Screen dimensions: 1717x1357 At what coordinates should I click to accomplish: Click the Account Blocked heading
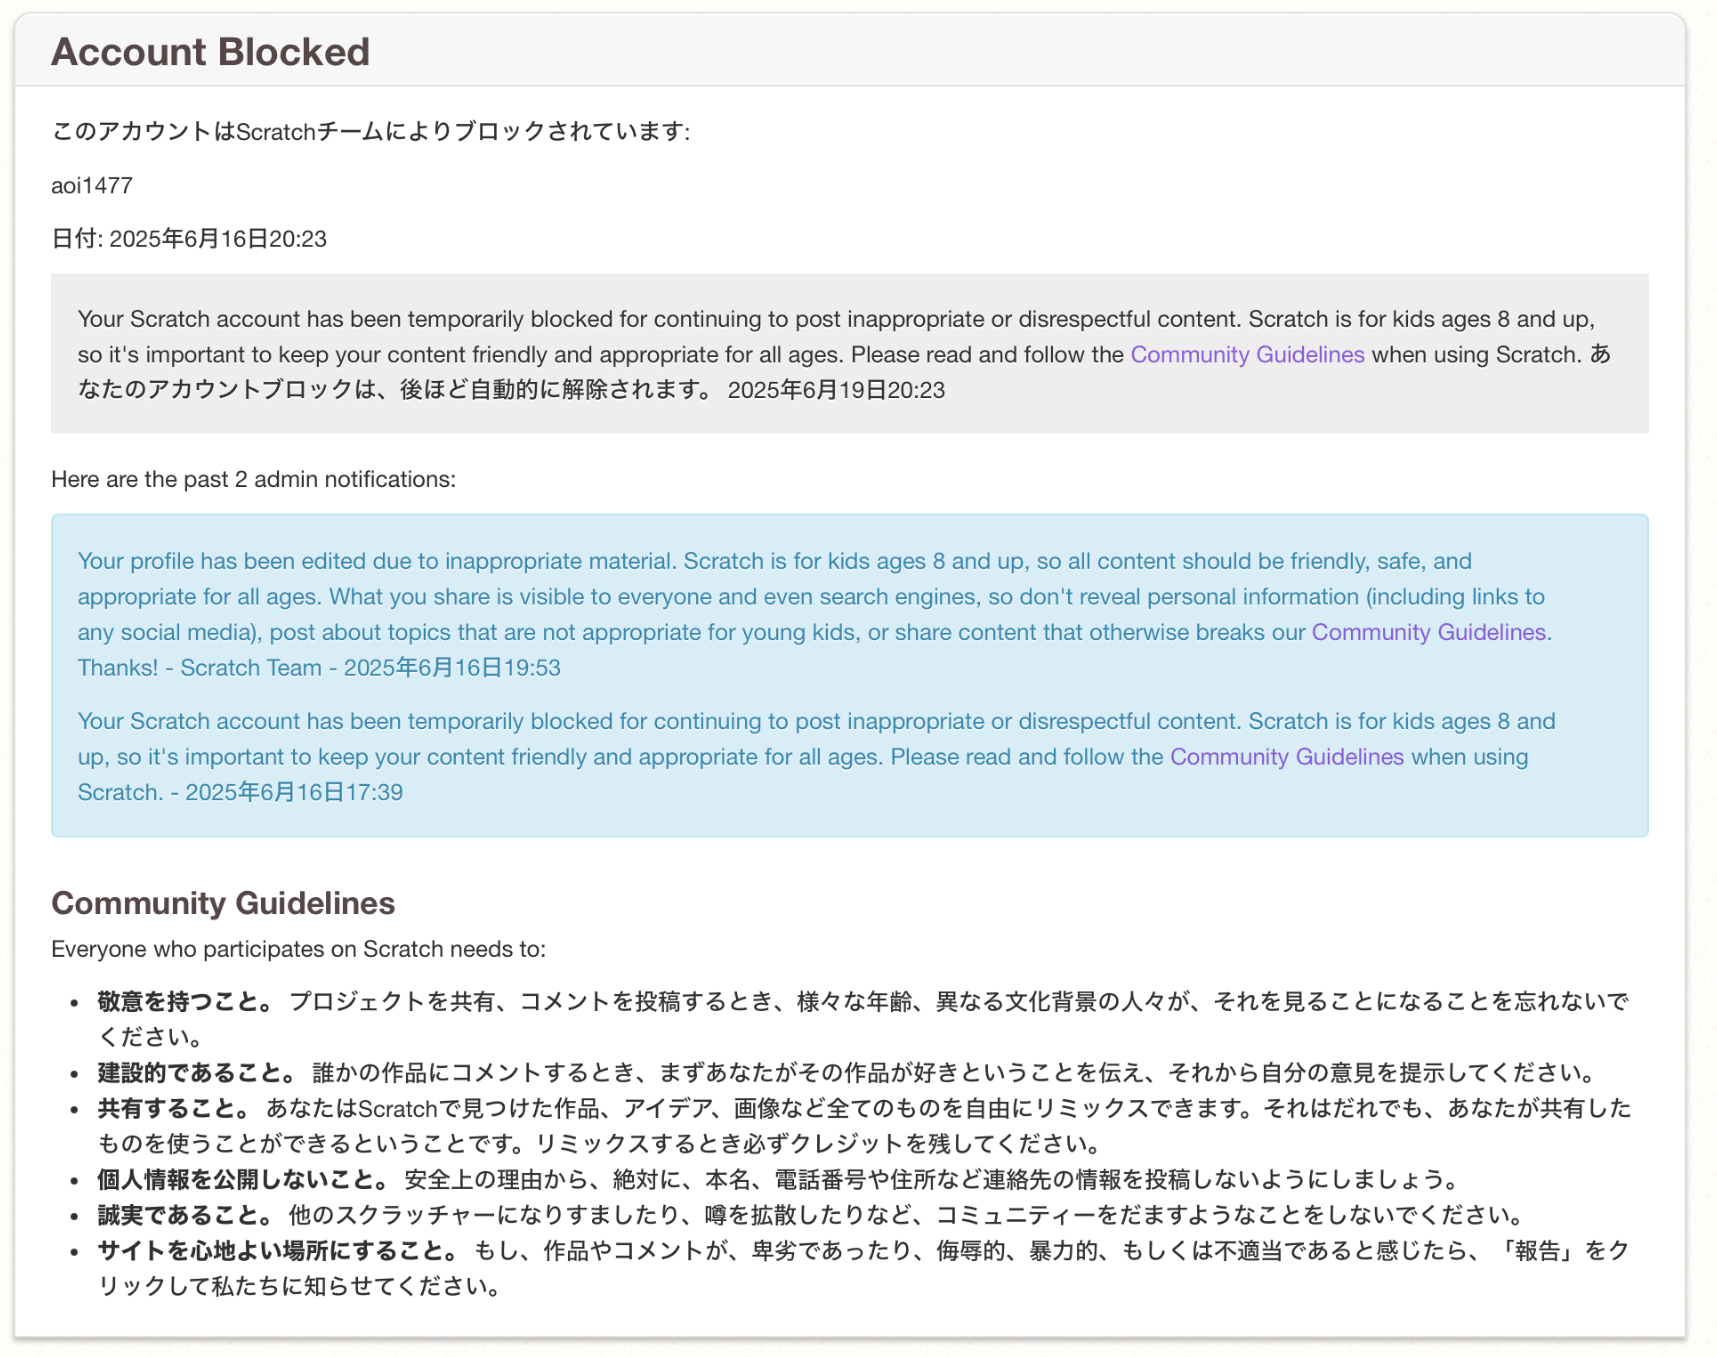pos(210,52)
